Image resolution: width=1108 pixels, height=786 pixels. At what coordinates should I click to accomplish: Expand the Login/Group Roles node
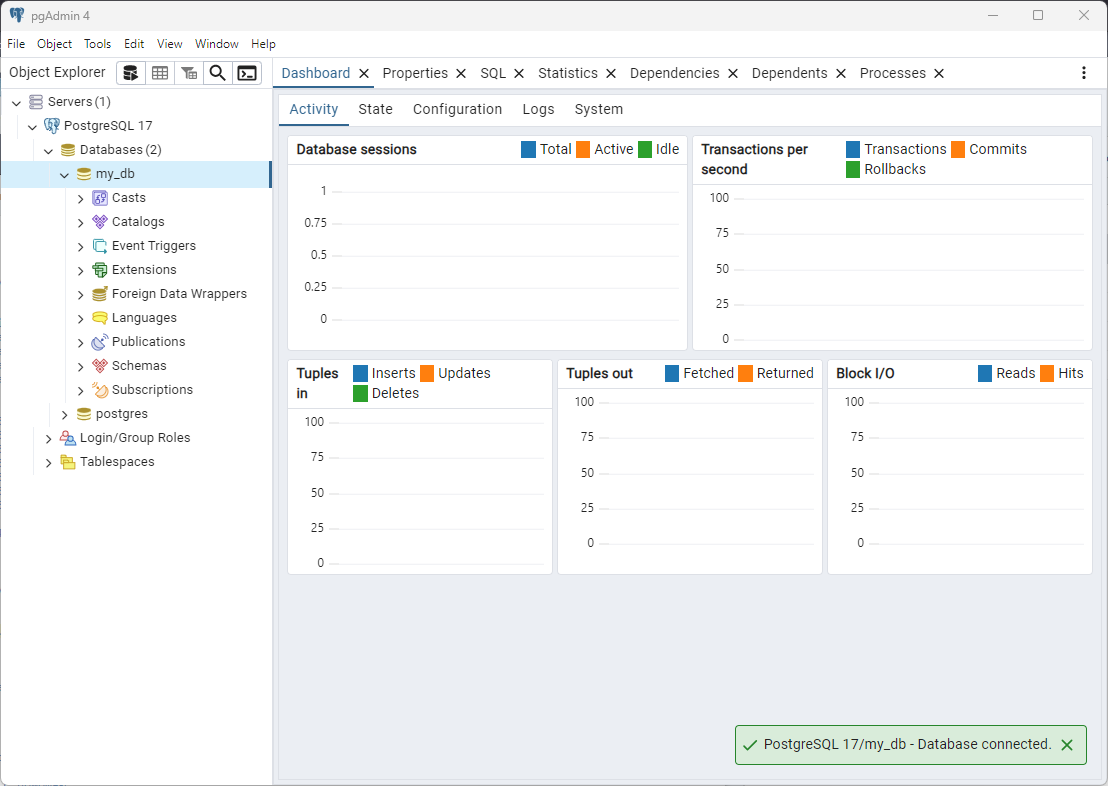coord(49,439)
